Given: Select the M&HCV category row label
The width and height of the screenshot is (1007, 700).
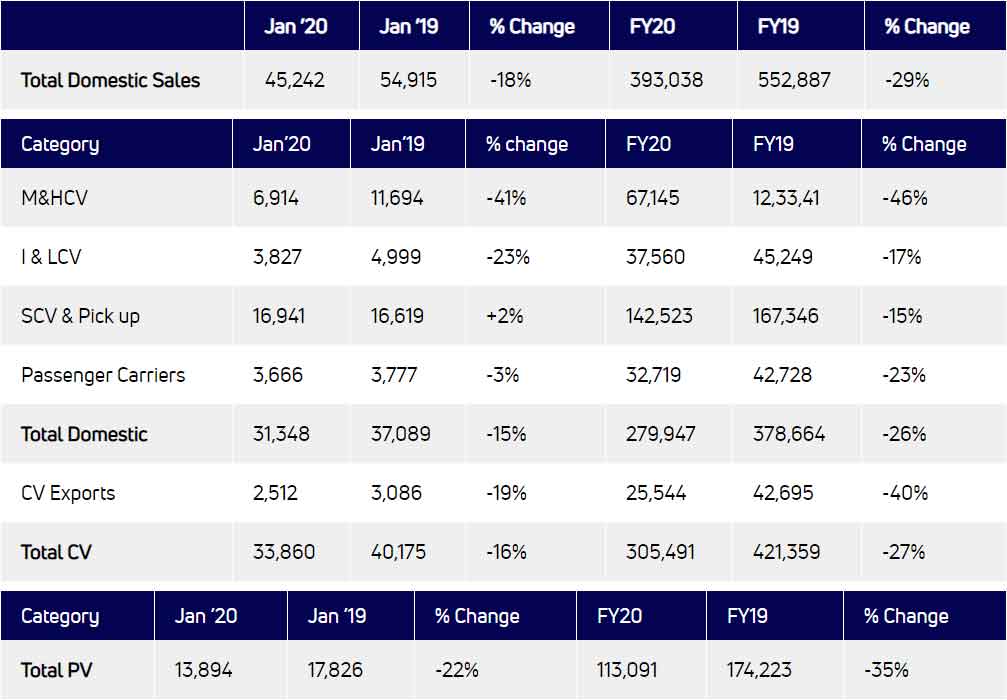Looking at the screenshot, I should click(x=54, y=198).
